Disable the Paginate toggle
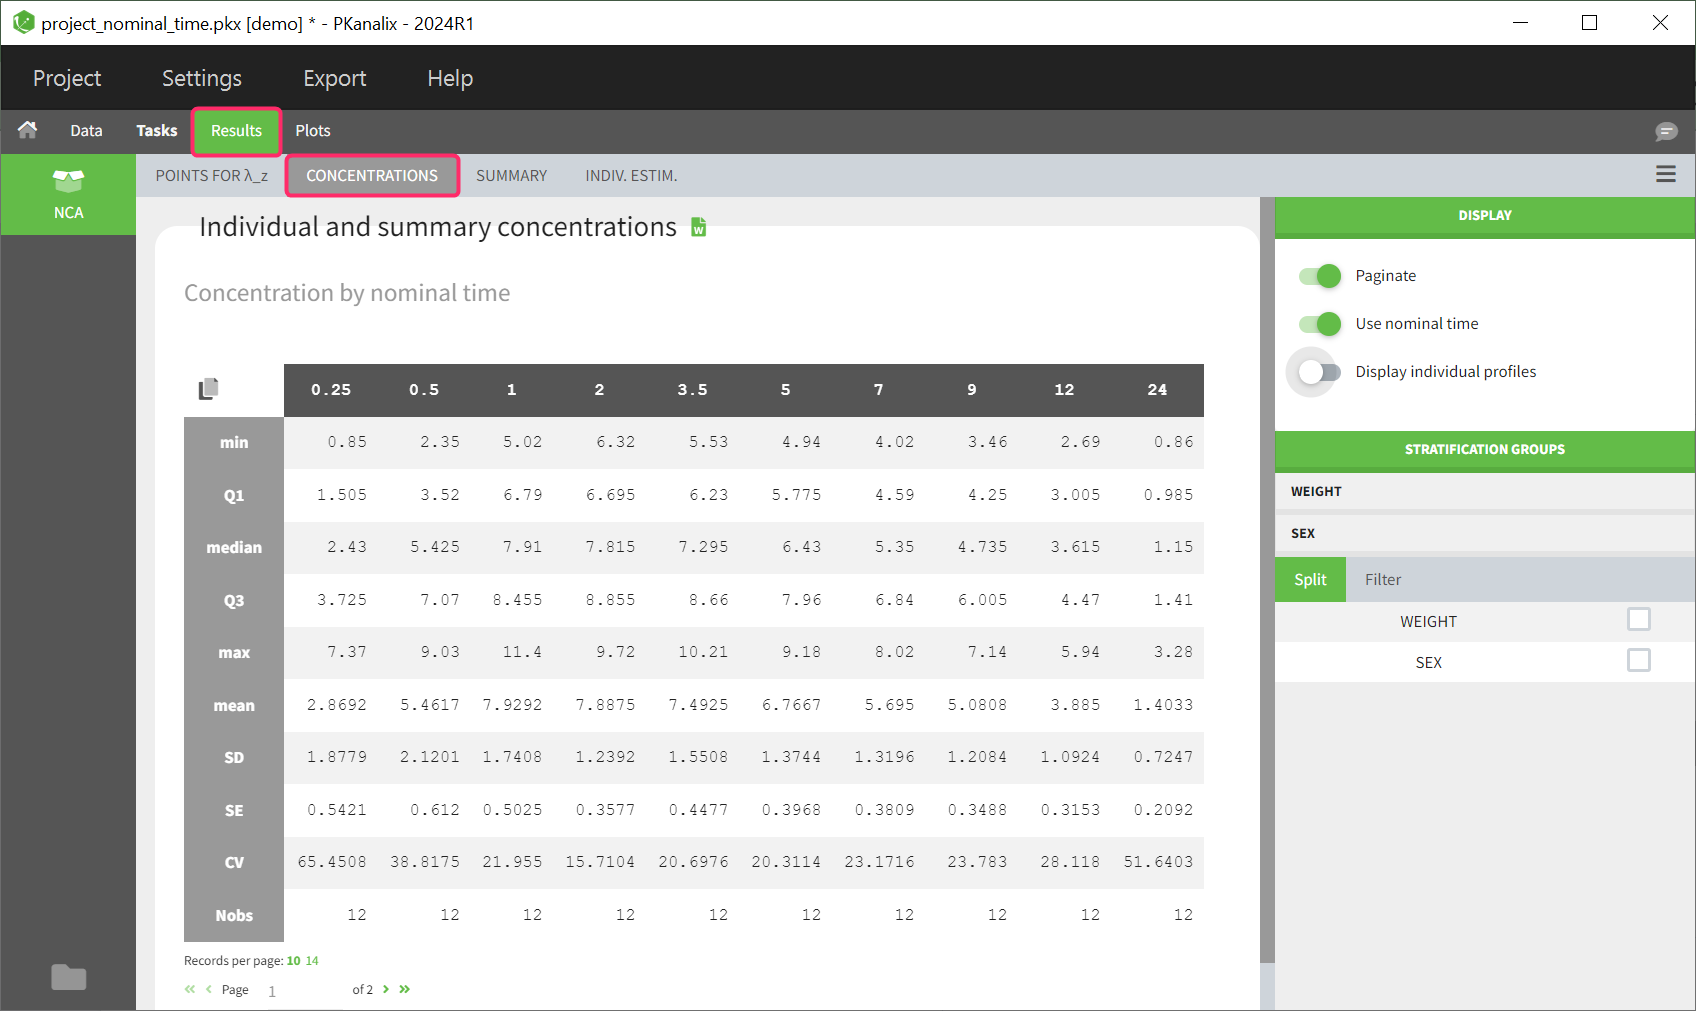The image size is (1696, 1011). click(x=1320, y=276)
